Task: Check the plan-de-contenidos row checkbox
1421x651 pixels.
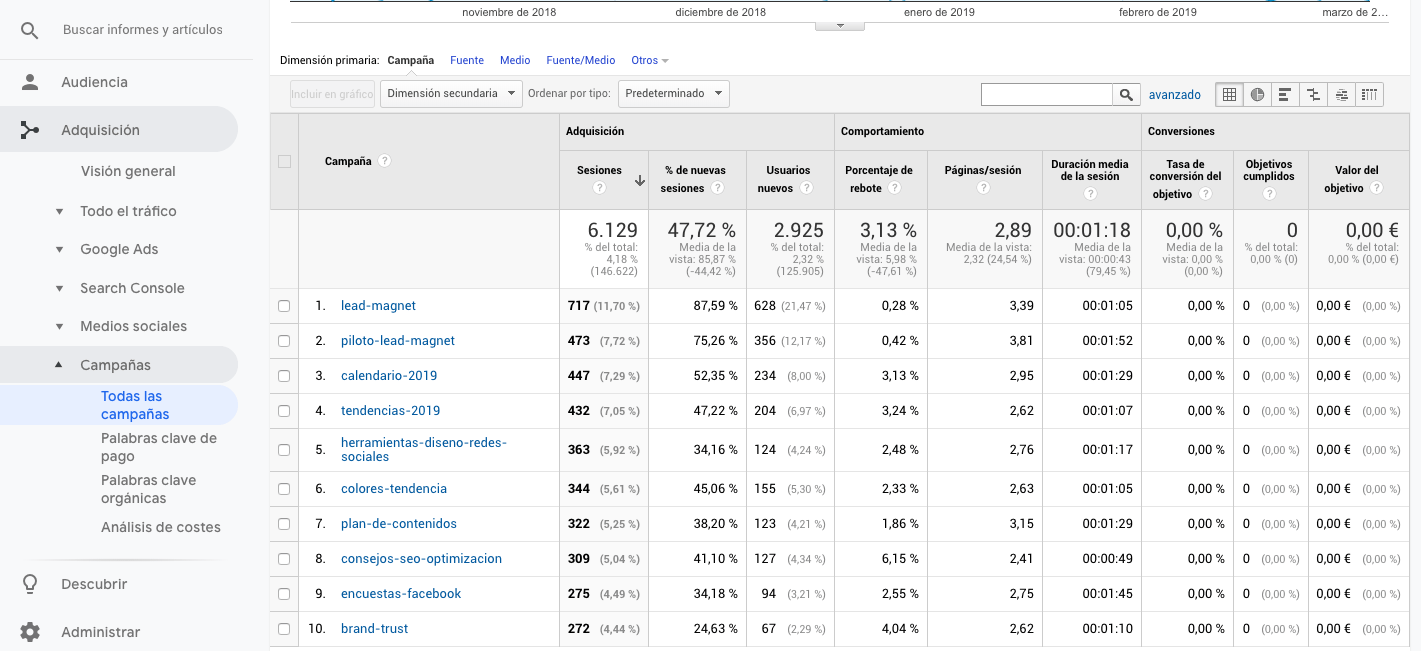Action: pyautogui.click(x=284, y=524)
